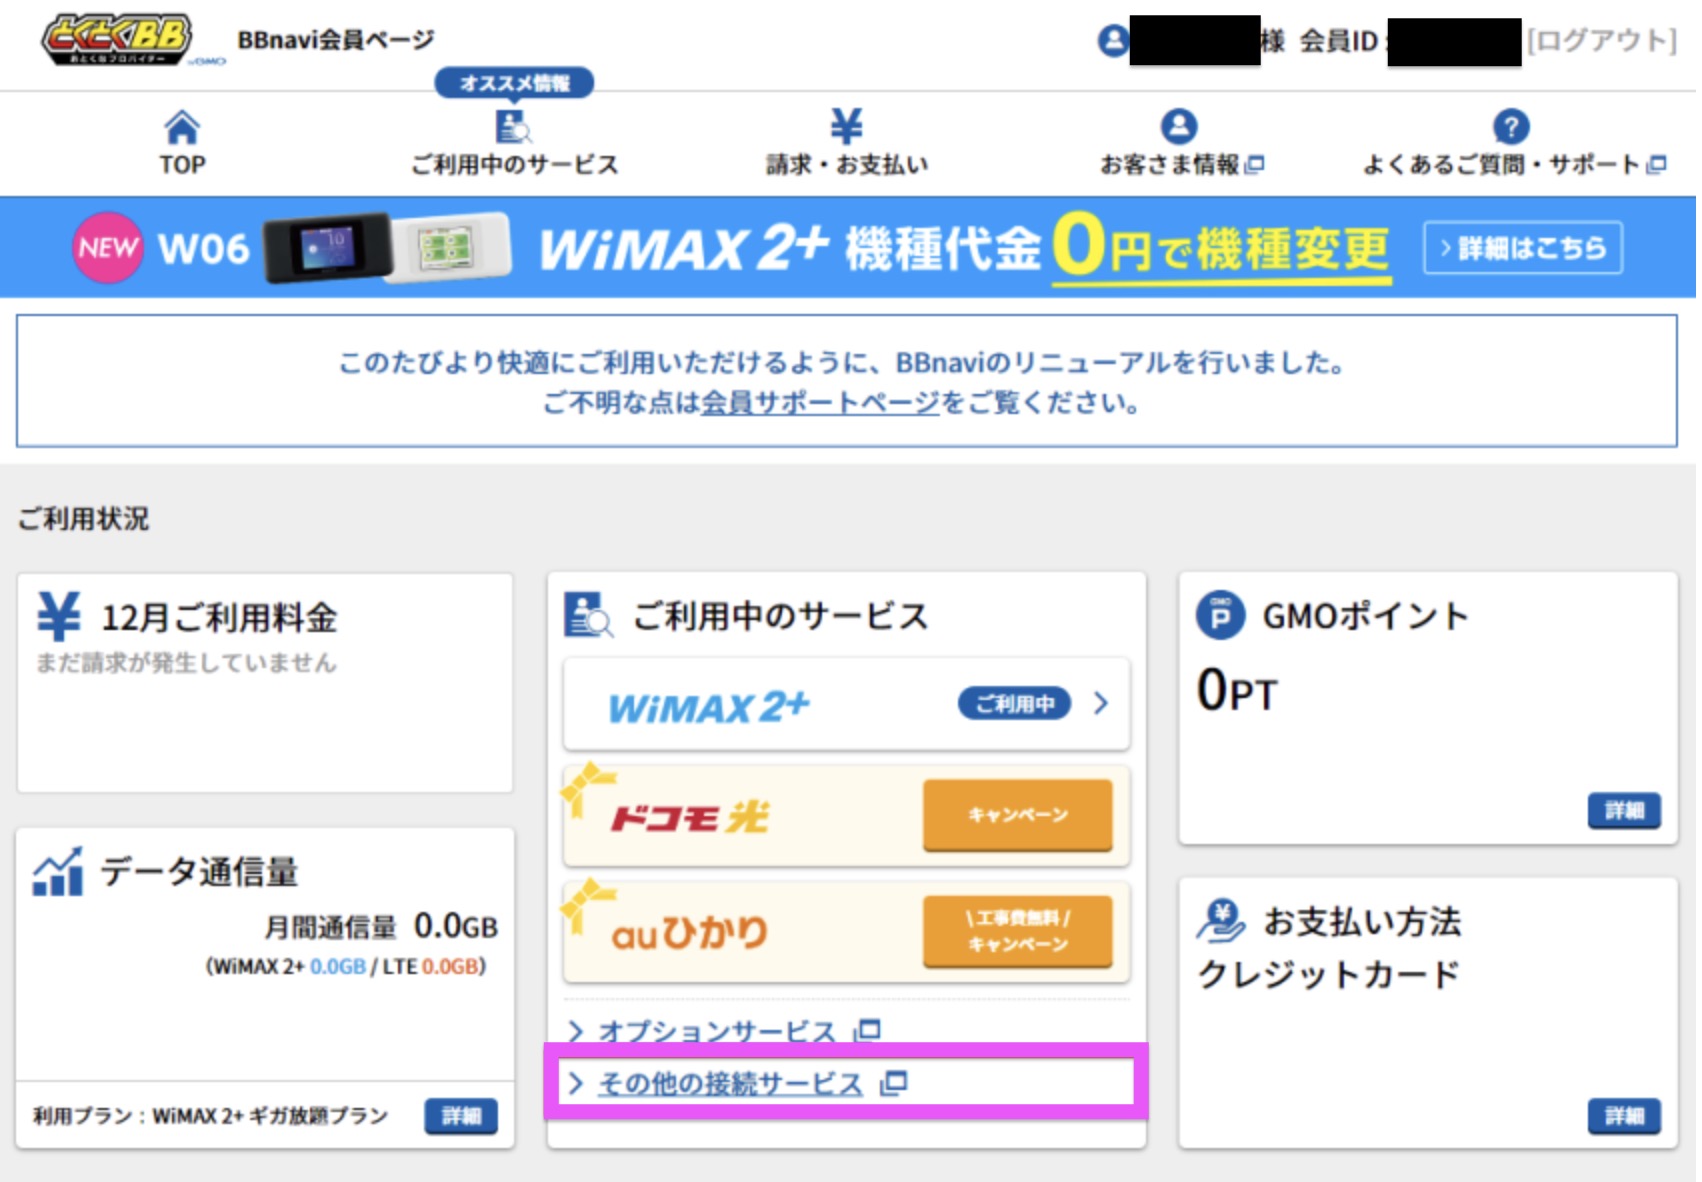Click the GMO point P icon
This screenshot has height=1182, width=1702.
click(1220, 616)
